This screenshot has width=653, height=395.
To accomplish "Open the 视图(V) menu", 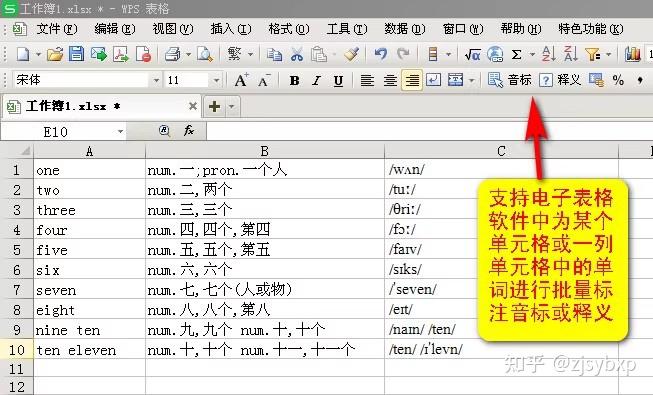I will (172, 29).
